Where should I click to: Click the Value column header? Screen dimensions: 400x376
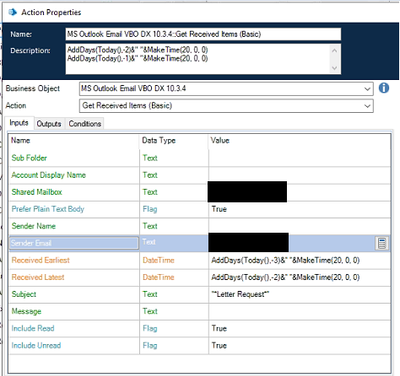coord(220,140)
